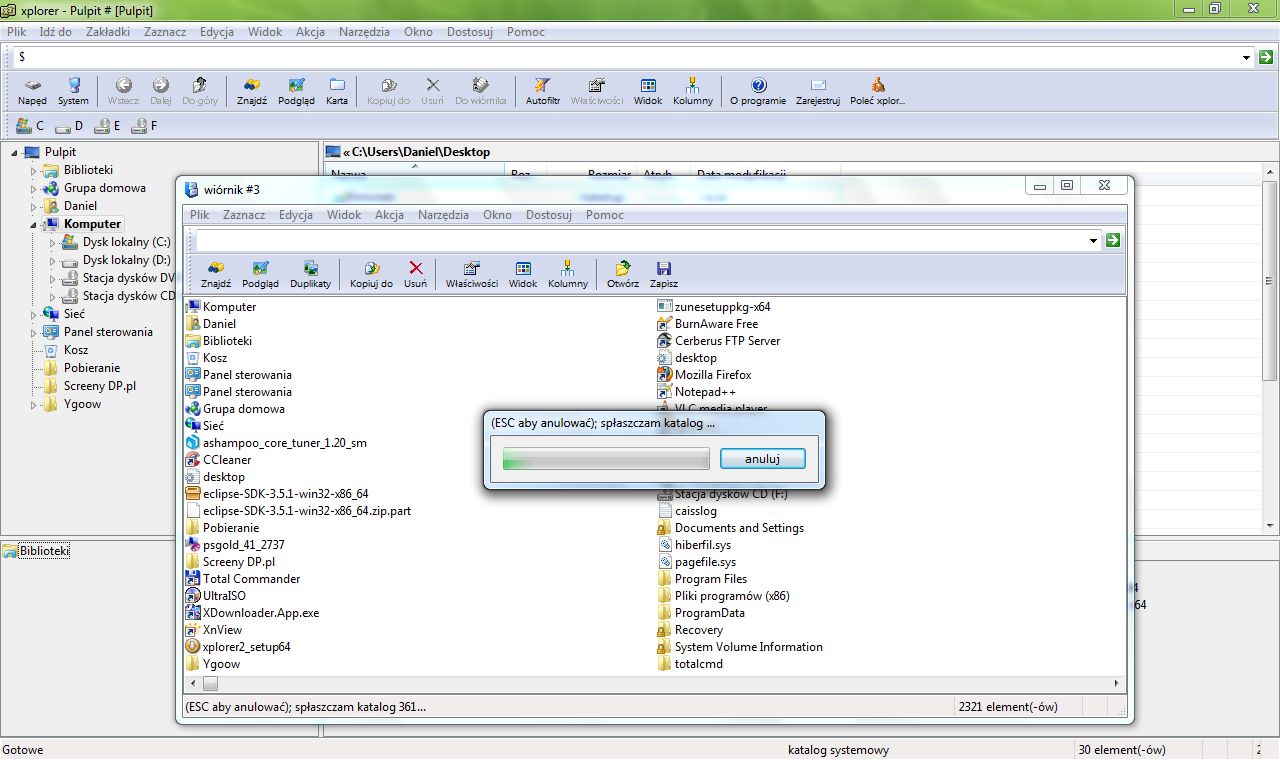This screenshot has height=760, width=1280.
Task: Click the Zarejestruj icon
Action: [818, 92]
